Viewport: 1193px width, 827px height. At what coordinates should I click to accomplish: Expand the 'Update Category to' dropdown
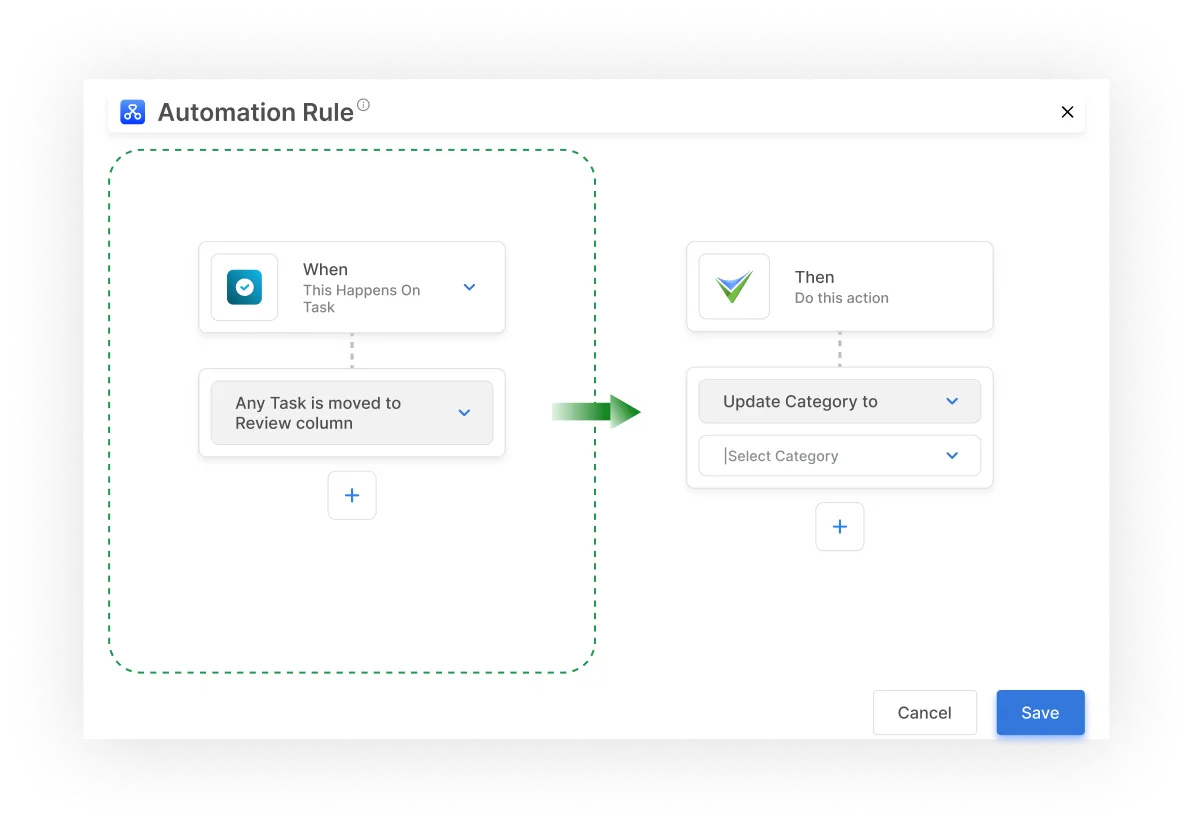pyautogui.click(x=950, y=401)
